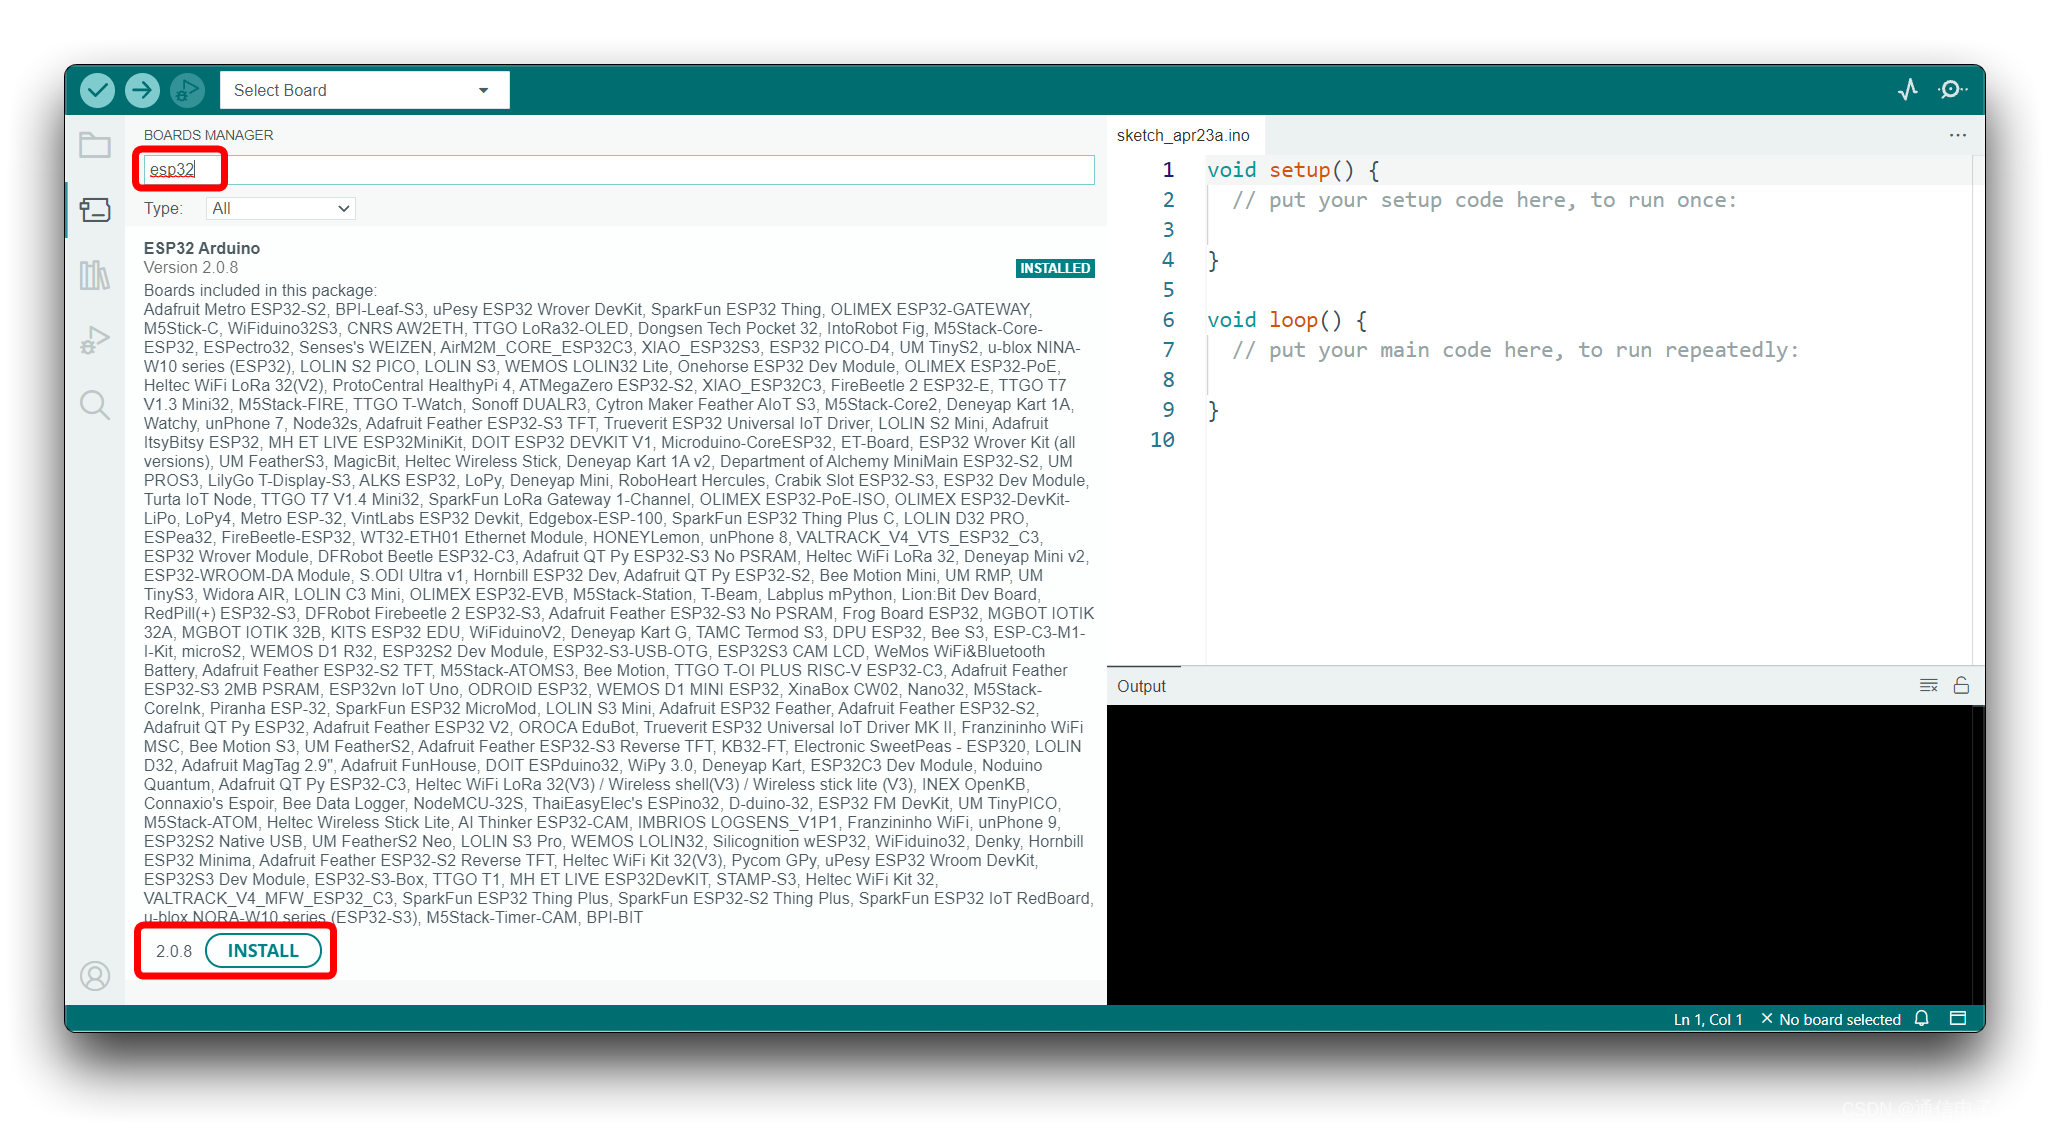Switch to the sketch_apr23a.ino tab
This screenshot has height=1129, width=2050.
(x=1183, y=135)
